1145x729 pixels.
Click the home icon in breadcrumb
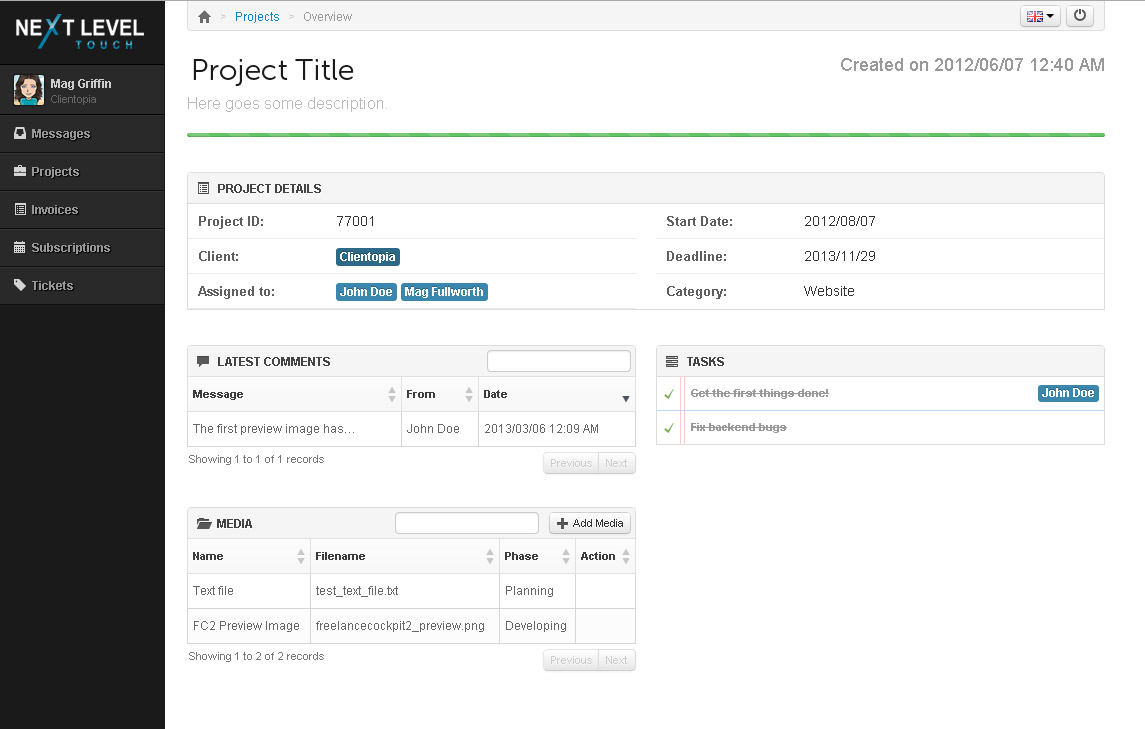coord(205,17)
